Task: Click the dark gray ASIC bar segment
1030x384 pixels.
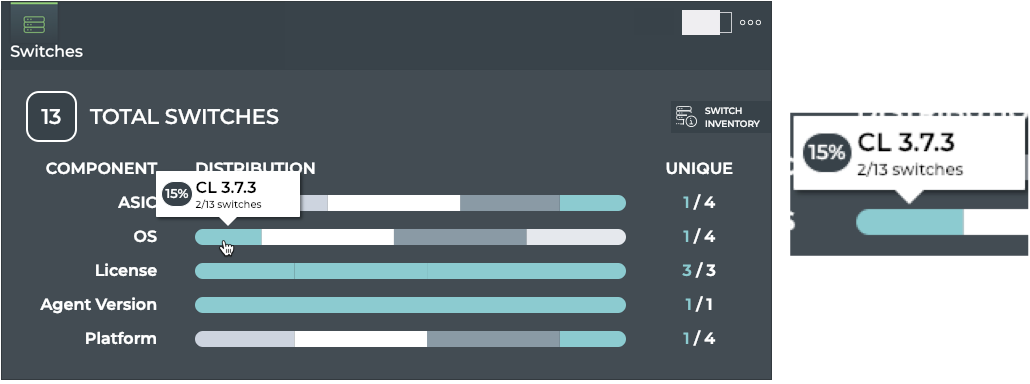Action: (x=510, y=203)
